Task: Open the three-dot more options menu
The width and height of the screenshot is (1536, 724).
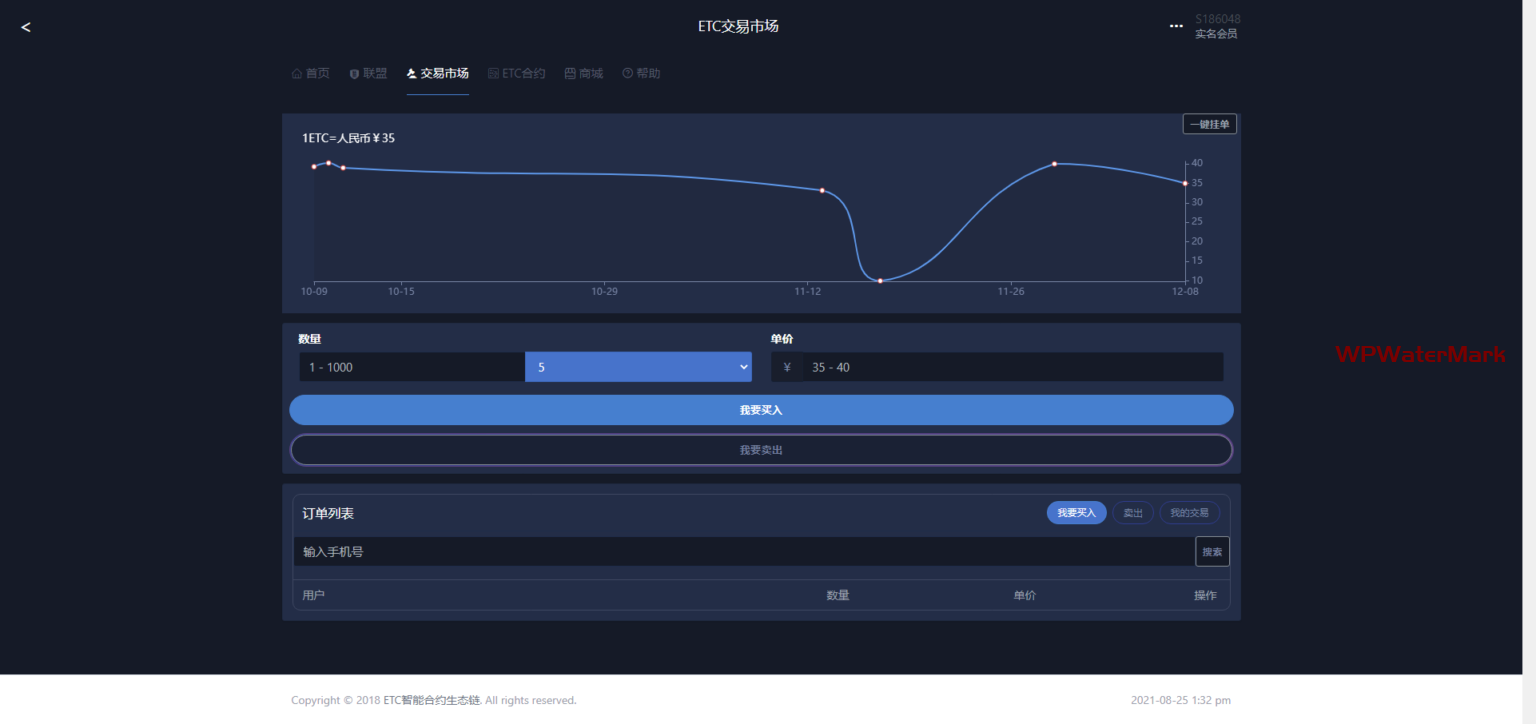Action: click(1176, 26)
